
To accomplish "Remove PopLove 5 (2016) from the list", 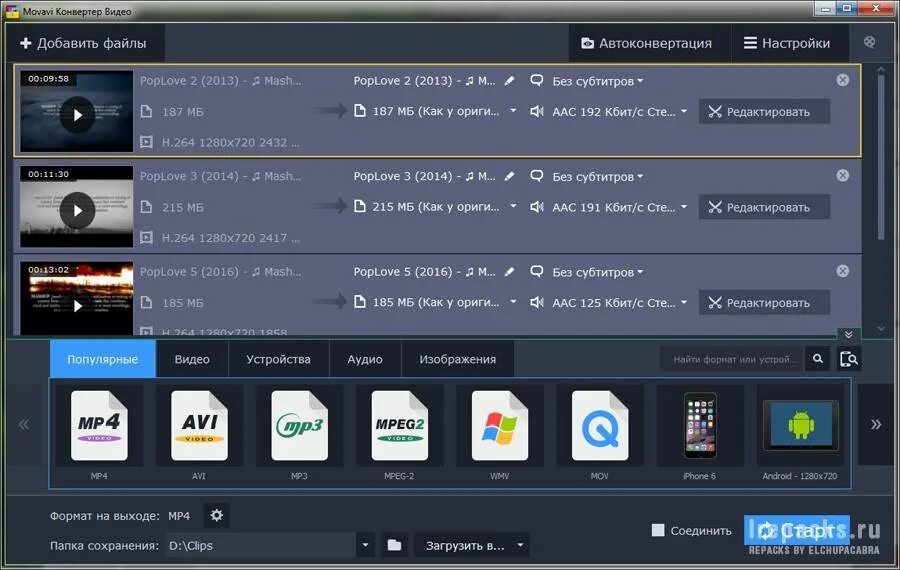I will [x=843, y=270].
